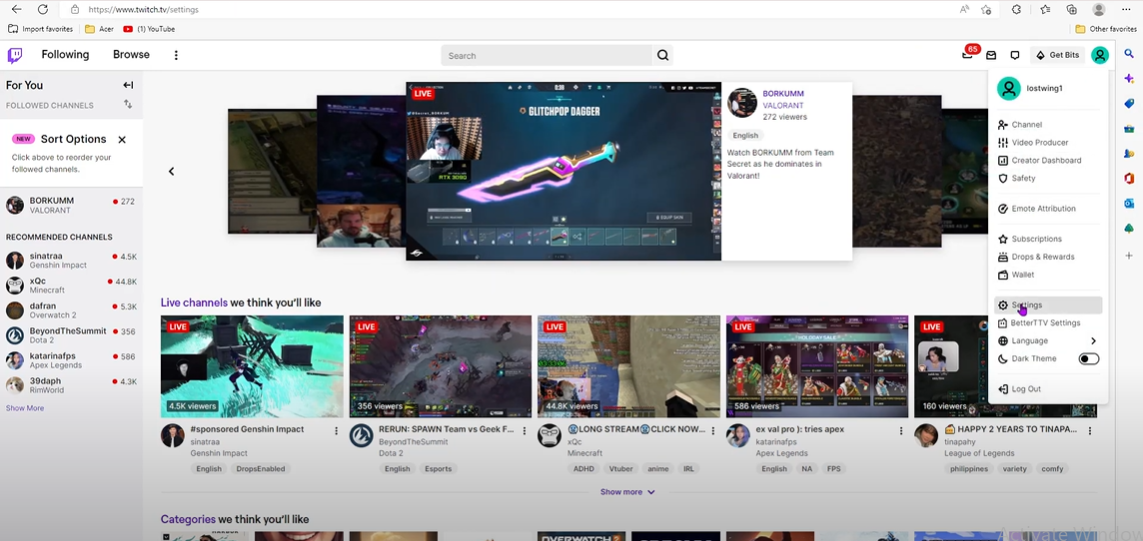Screen dimensions: 1143x541
Task: Click into the Twitch search field
Action: click(546, 55)
